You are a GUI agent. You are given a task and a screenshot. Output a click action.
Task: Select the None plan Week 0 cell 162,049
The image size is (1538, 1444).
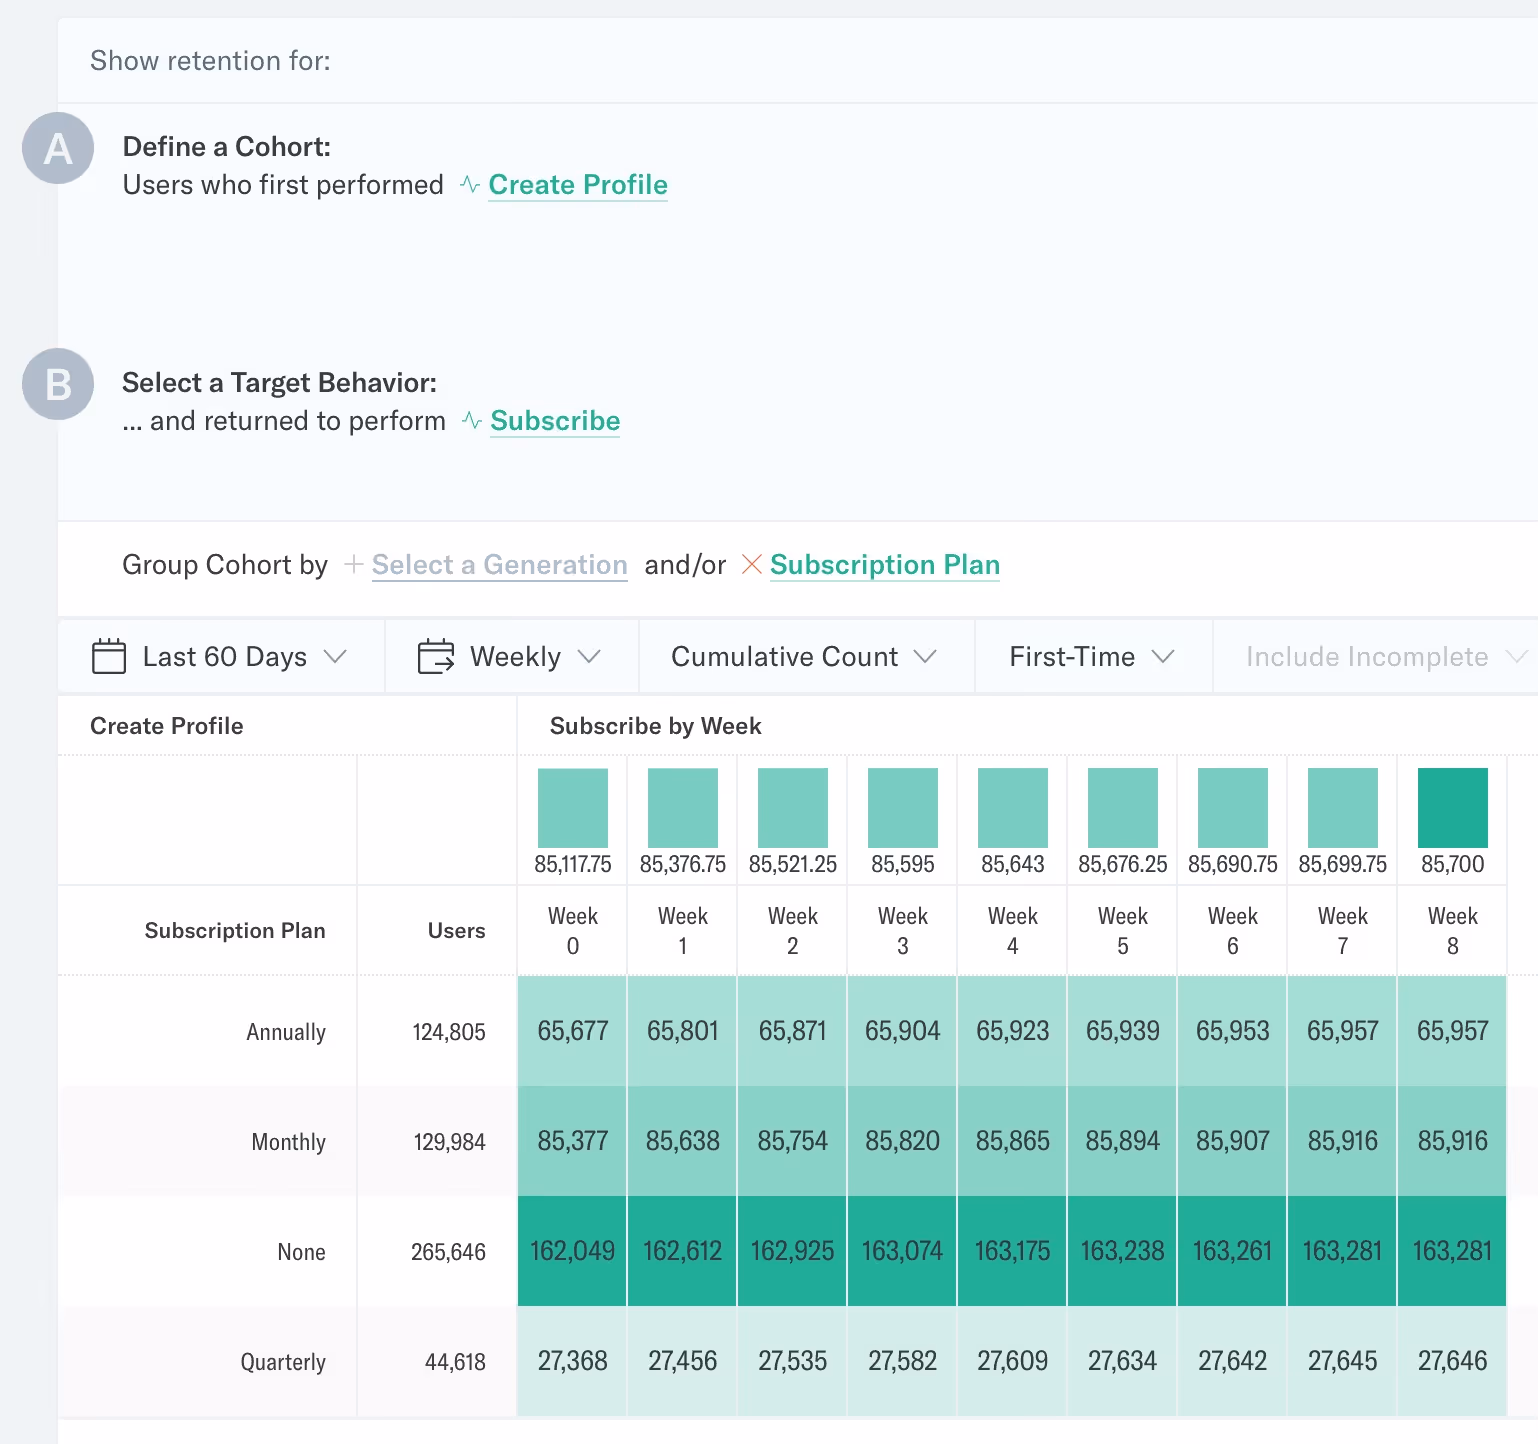click(572, 1251)
